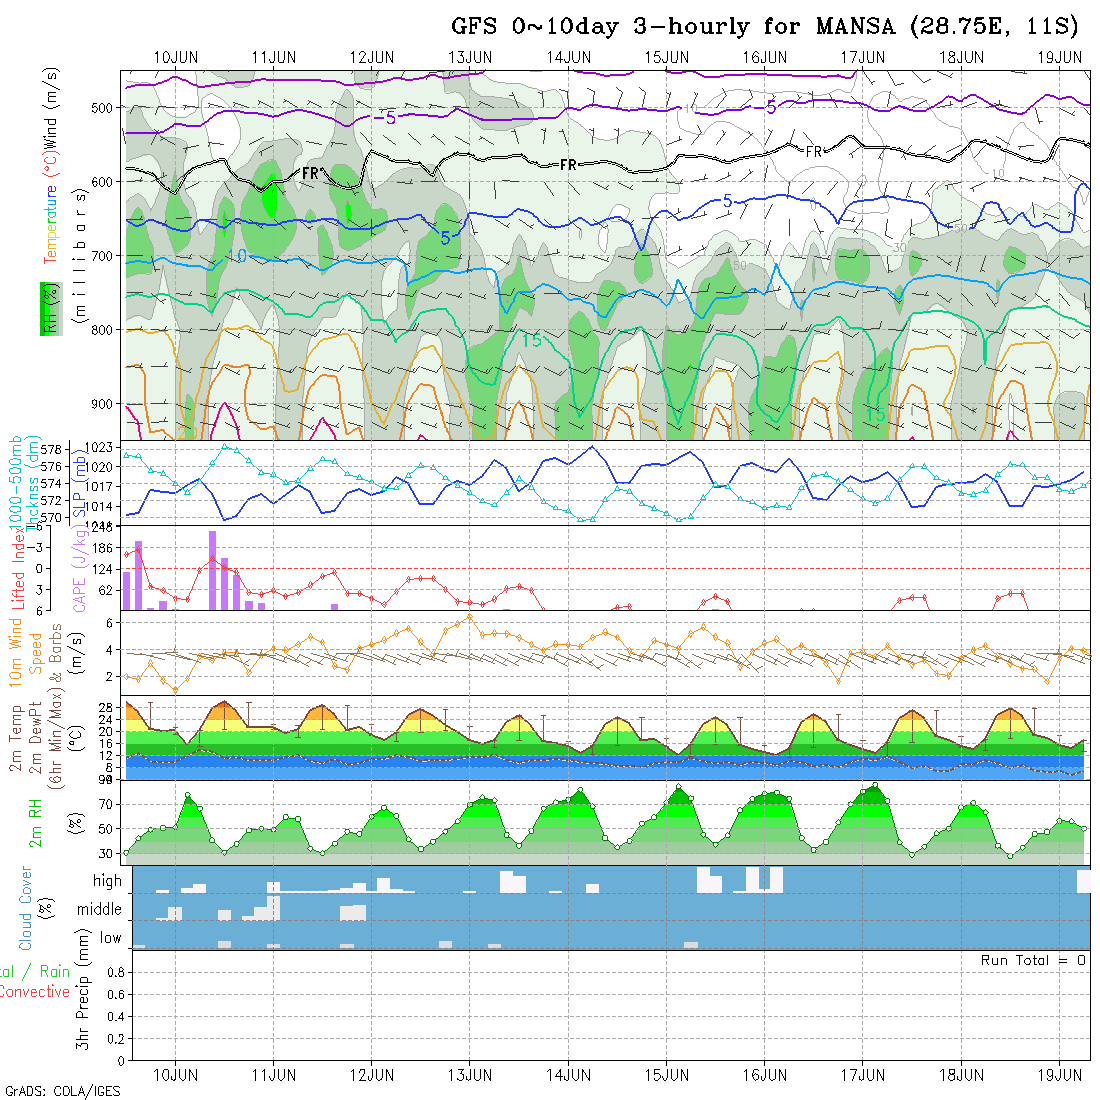1100x1100 pixels.
Task: Click the 12JUN label on the top axis
Action: 372,58
